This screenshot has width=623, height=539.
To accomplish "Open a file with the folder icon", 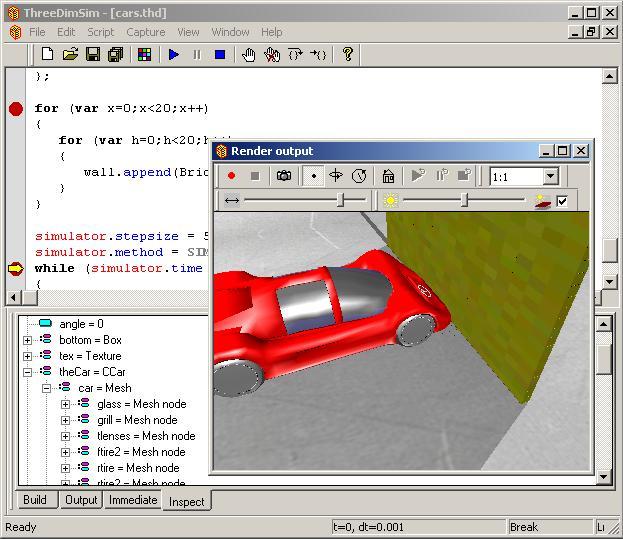I will point(70,54).
